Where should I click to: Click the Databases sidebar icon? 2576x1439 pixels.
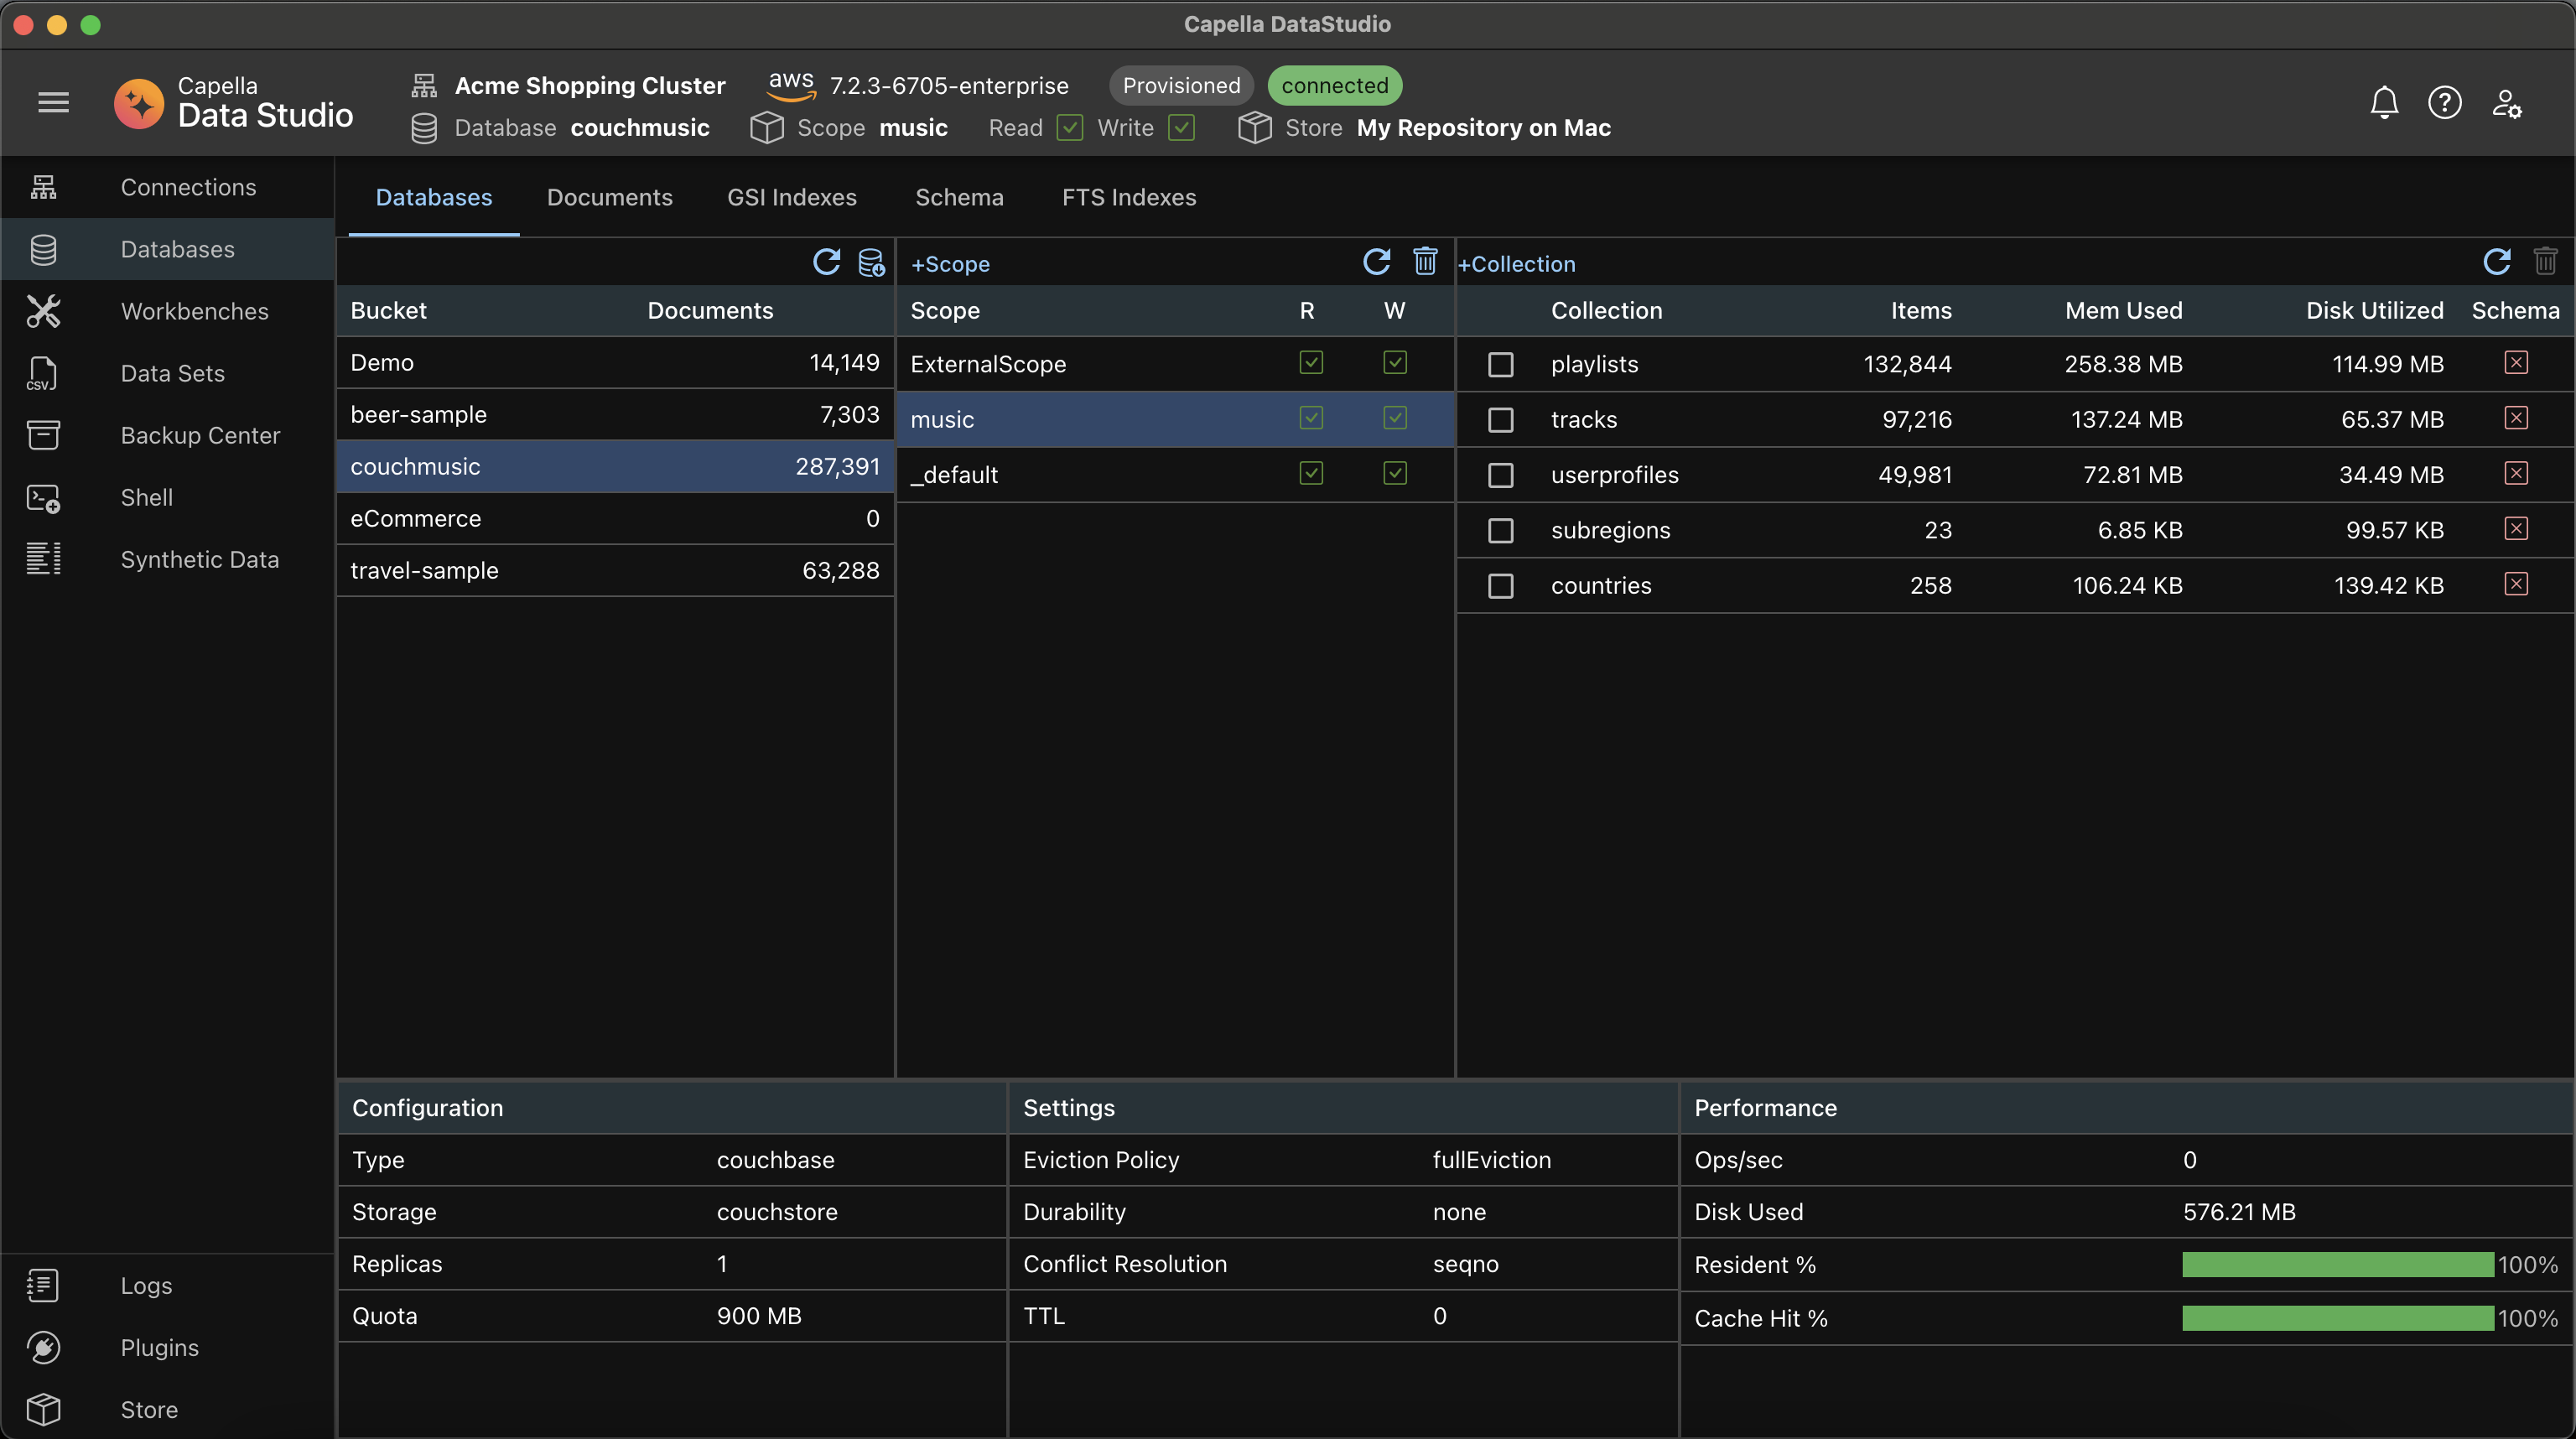tap(43, 249)
